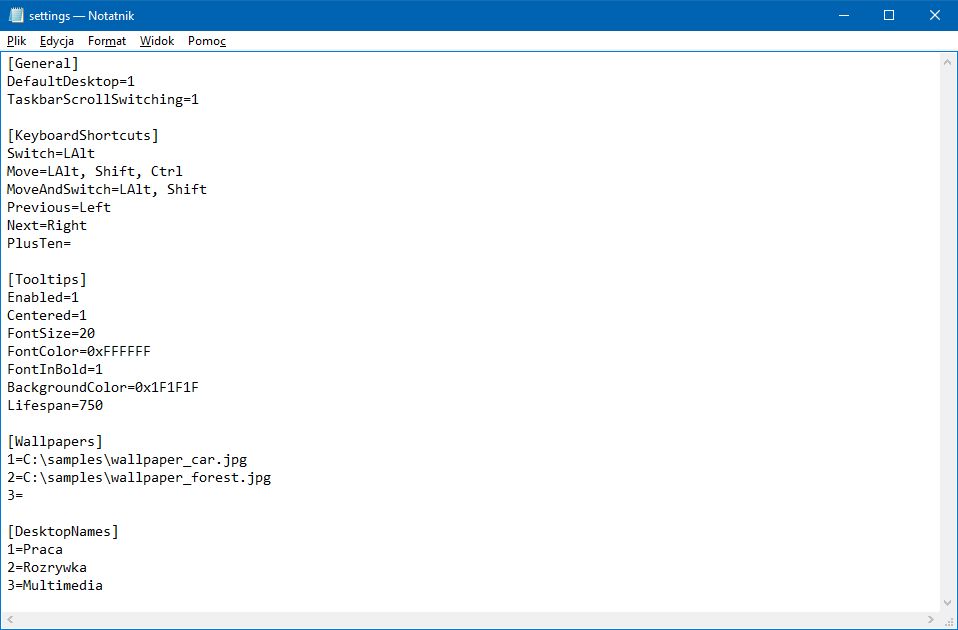Click the TaskbarScrollSwitching=1 line

click(103, 100)
